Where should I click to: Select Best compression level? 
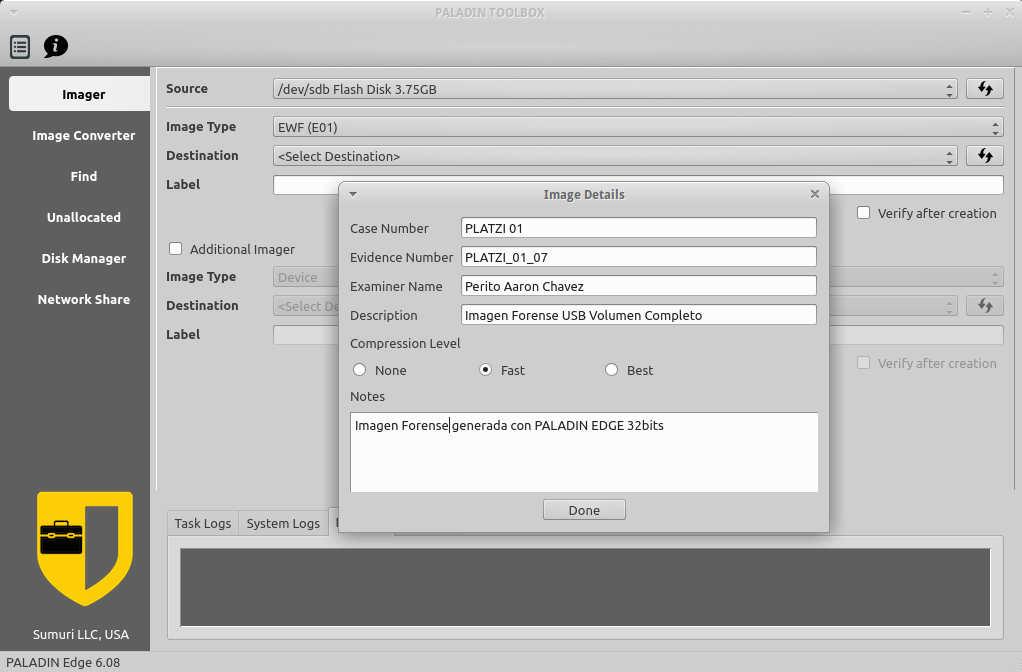click(x=611, y=370)
